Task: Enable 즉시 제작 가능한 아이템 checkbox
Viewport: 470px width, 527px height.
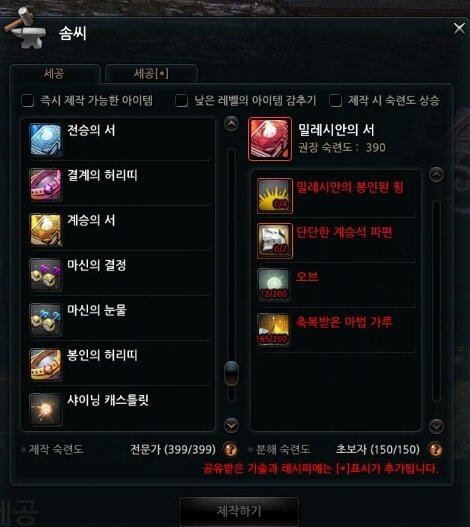Action: pyautogui.click(x=28, y=100)
